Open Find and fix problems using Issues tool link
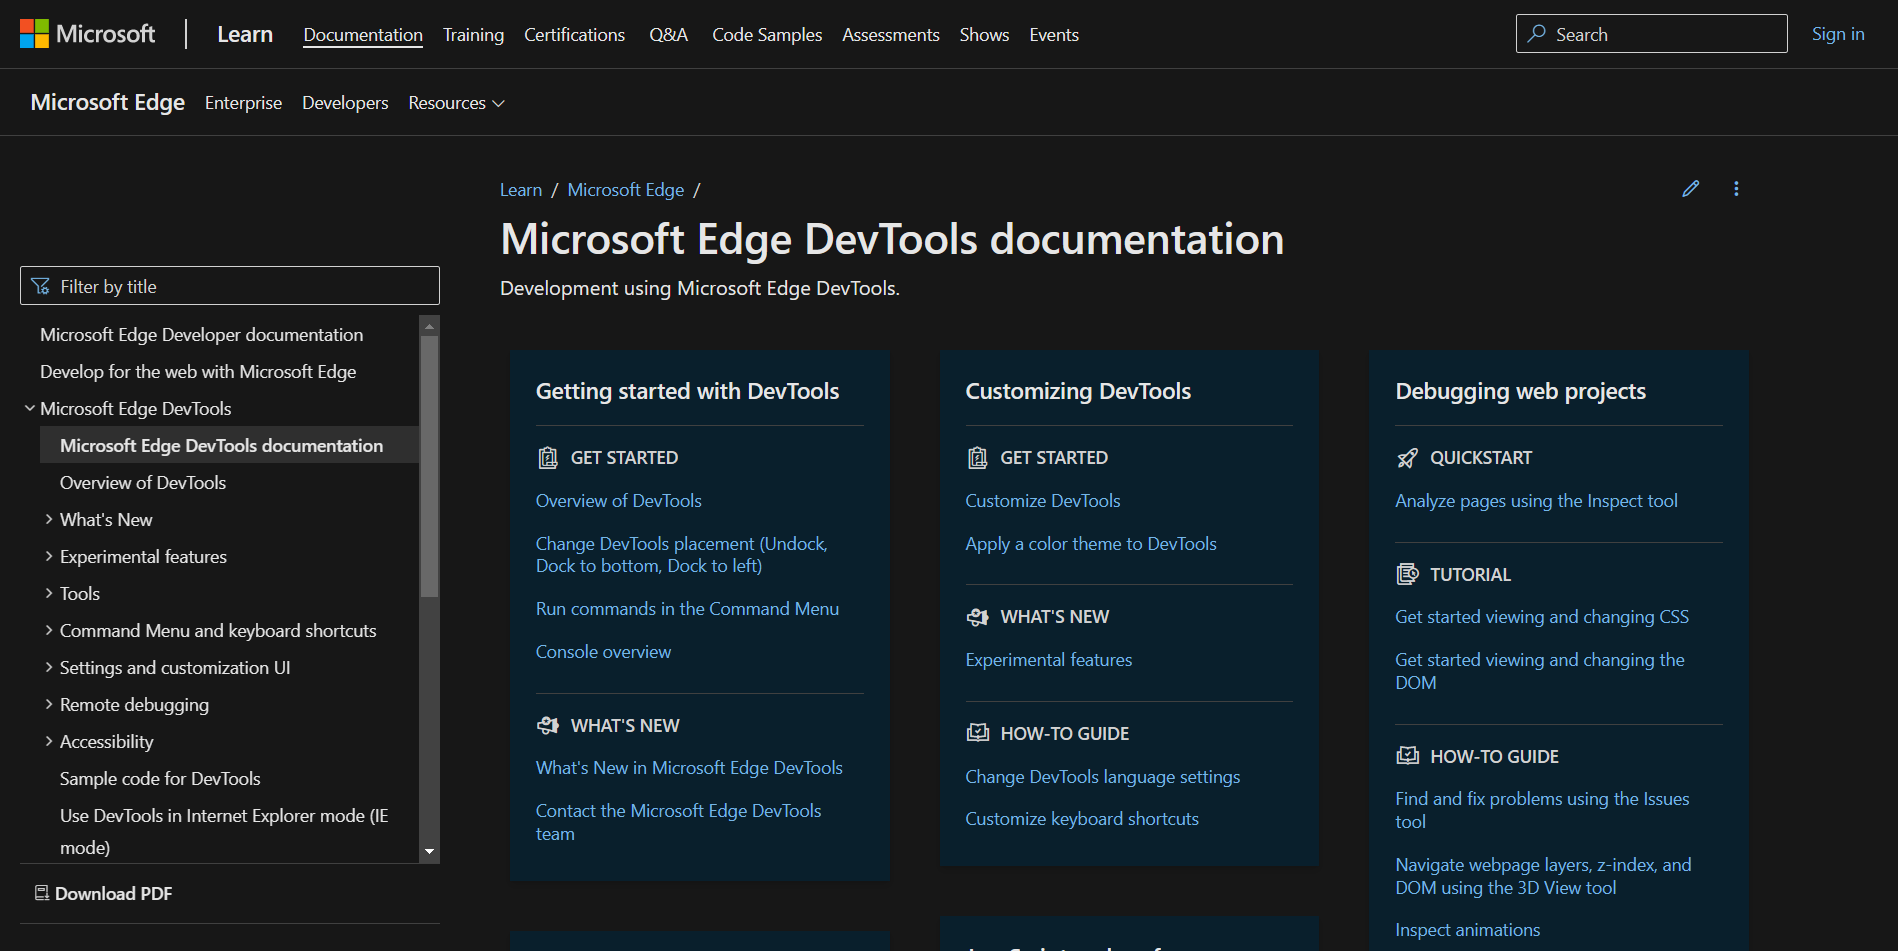The width and height of the screenshot is (1898, 951). pyautogui.click(x=1542, y=810)
